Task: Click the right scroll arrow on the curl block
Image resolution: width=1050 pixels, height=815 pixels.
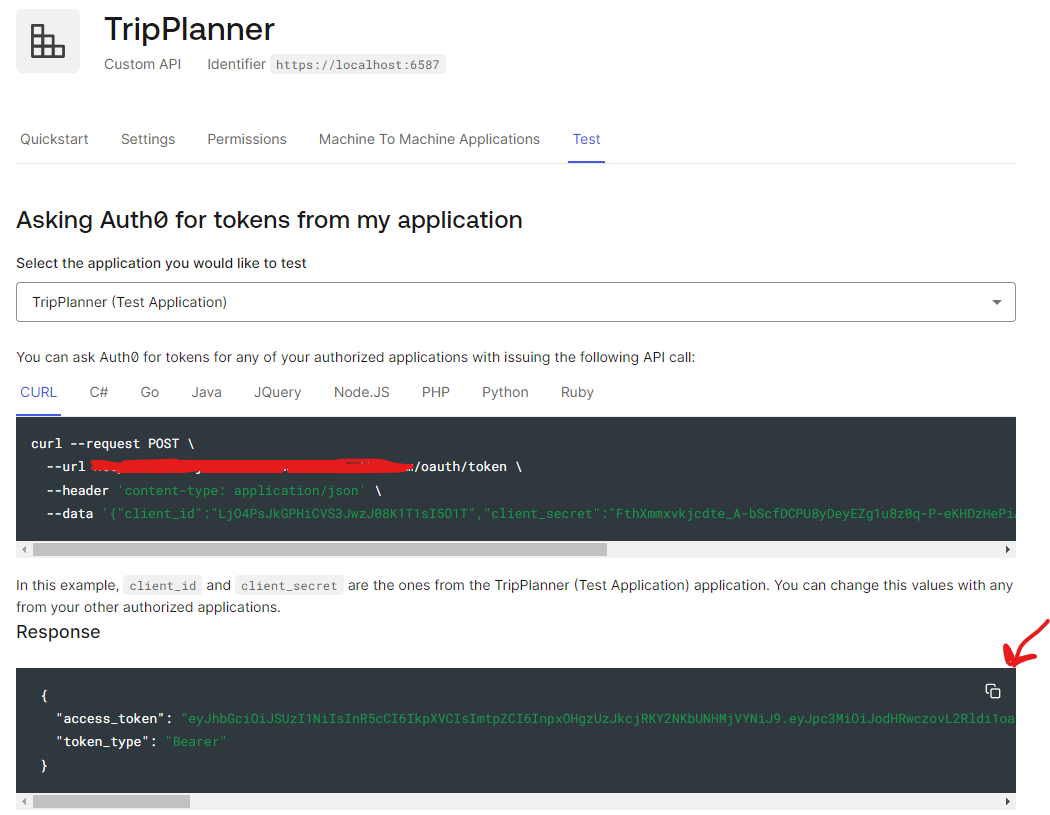Action: point(1009,549)
